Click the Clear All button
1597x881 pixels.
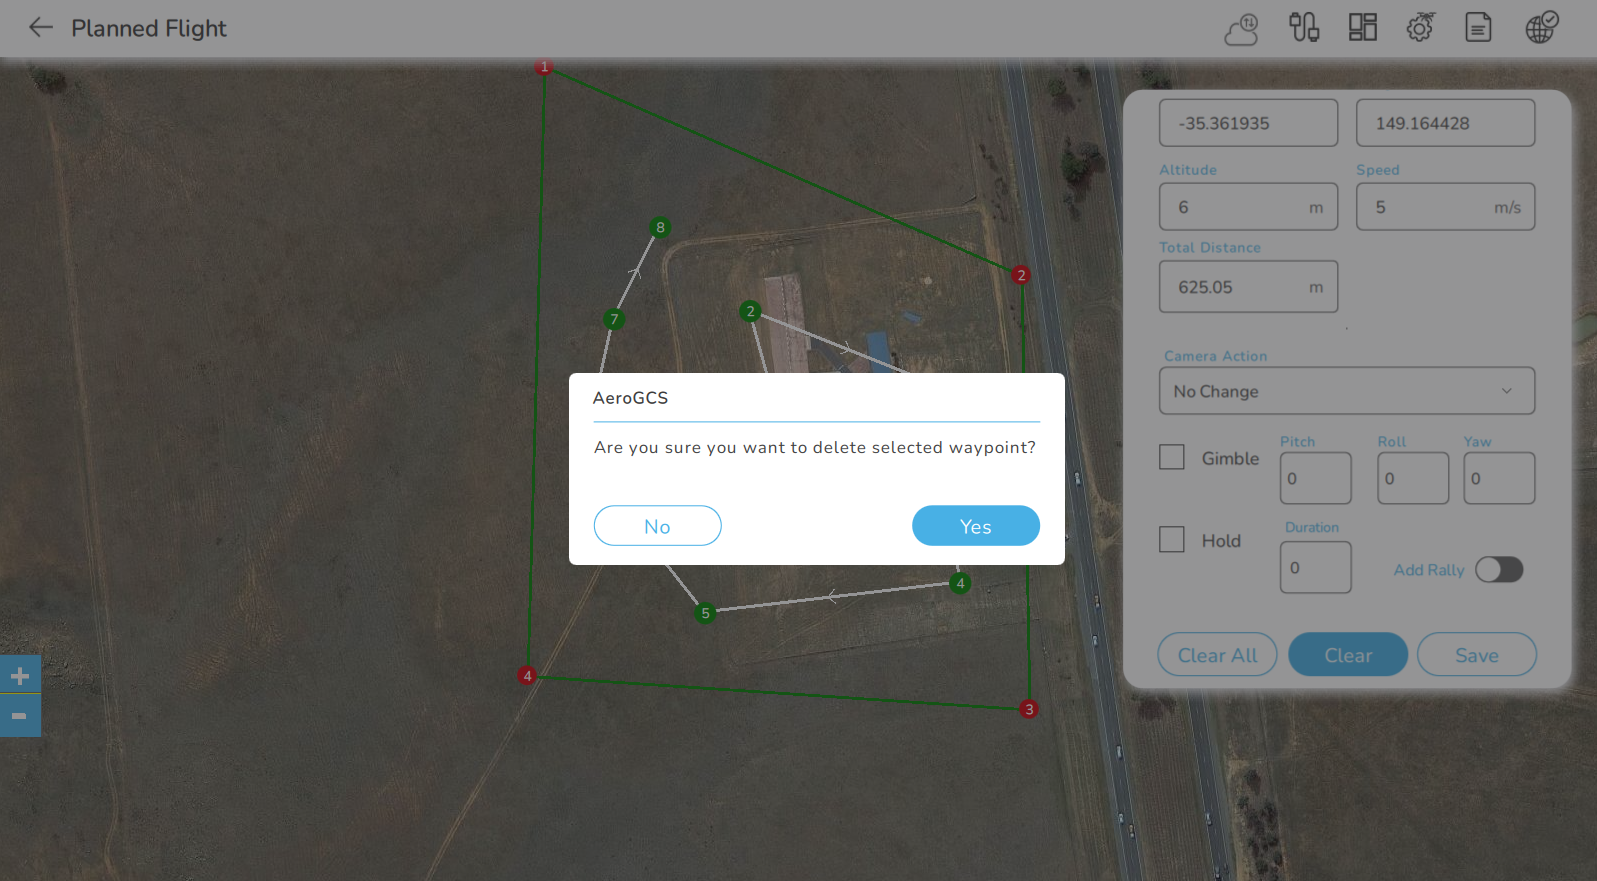(1217, 655)
